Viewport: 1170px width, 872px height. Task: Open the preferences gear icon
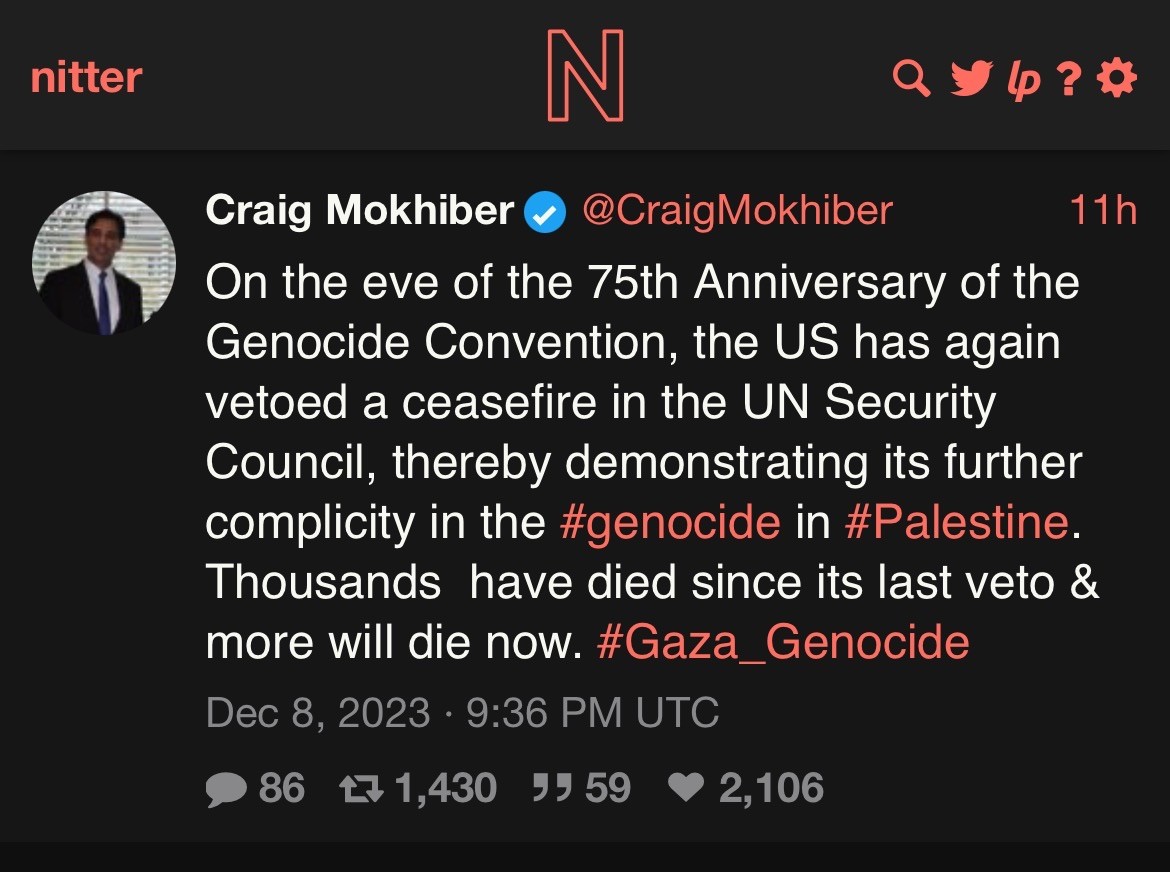[1117, 78]
